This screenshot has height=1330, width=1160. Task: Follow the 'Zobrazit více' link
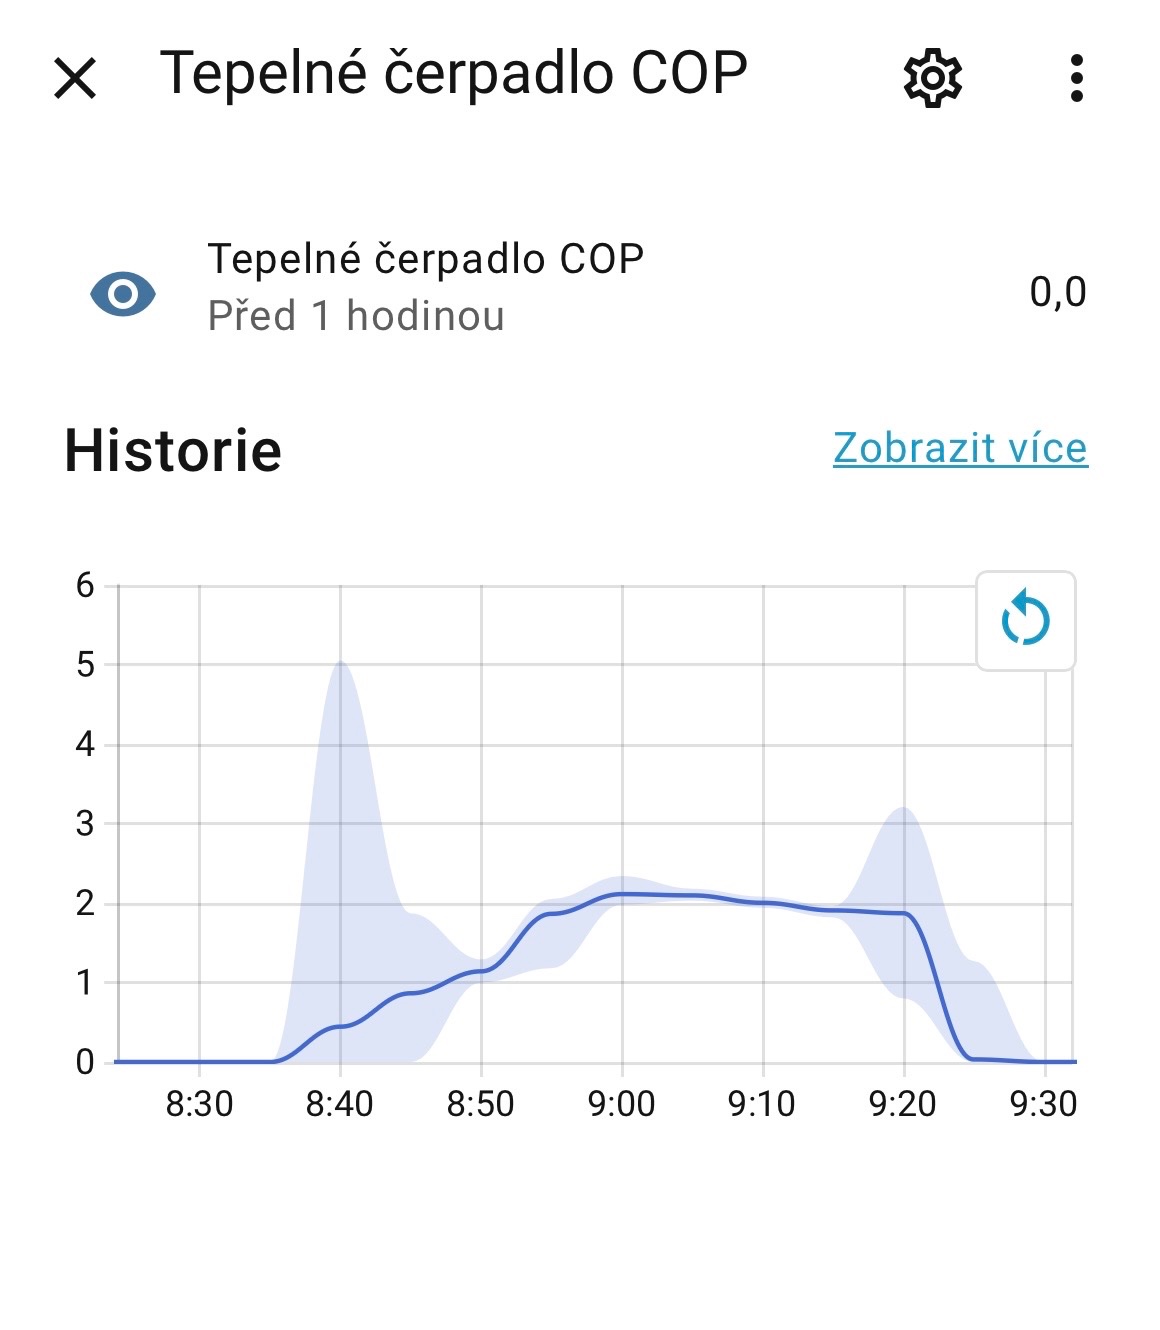click(x=960, y=448)
